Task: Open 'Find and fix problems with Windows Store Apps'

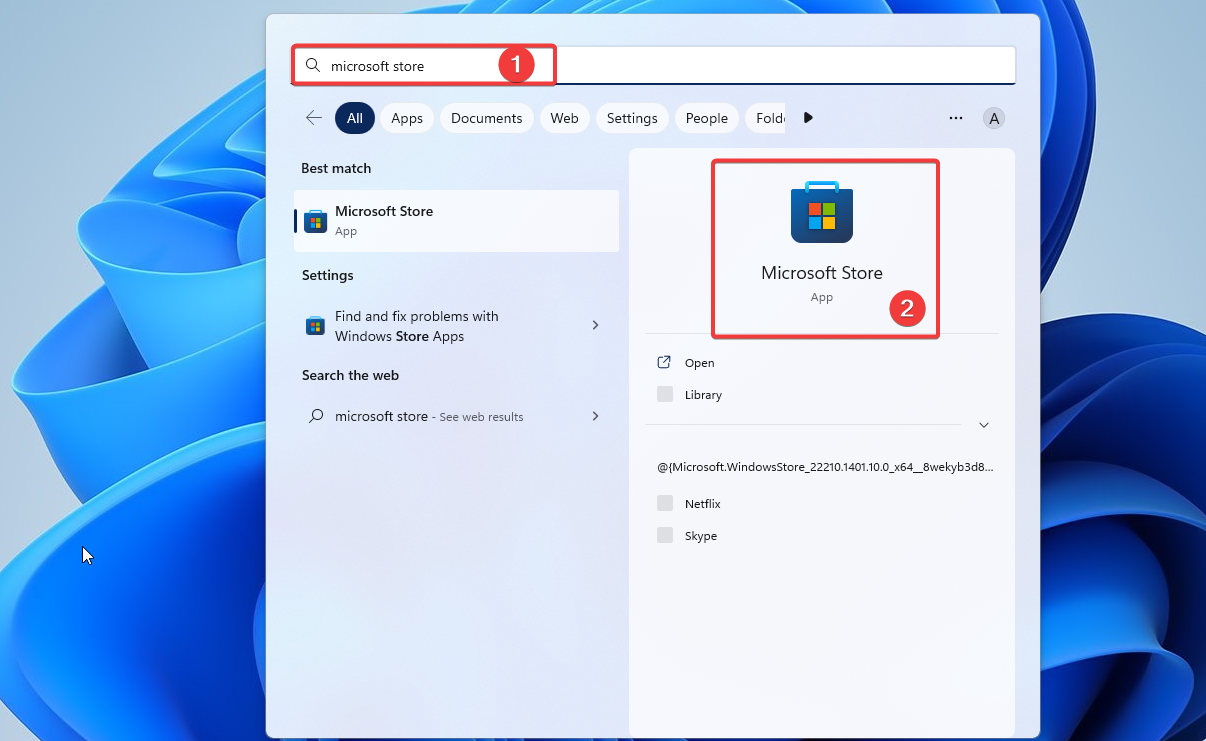Action: (456, 326)
